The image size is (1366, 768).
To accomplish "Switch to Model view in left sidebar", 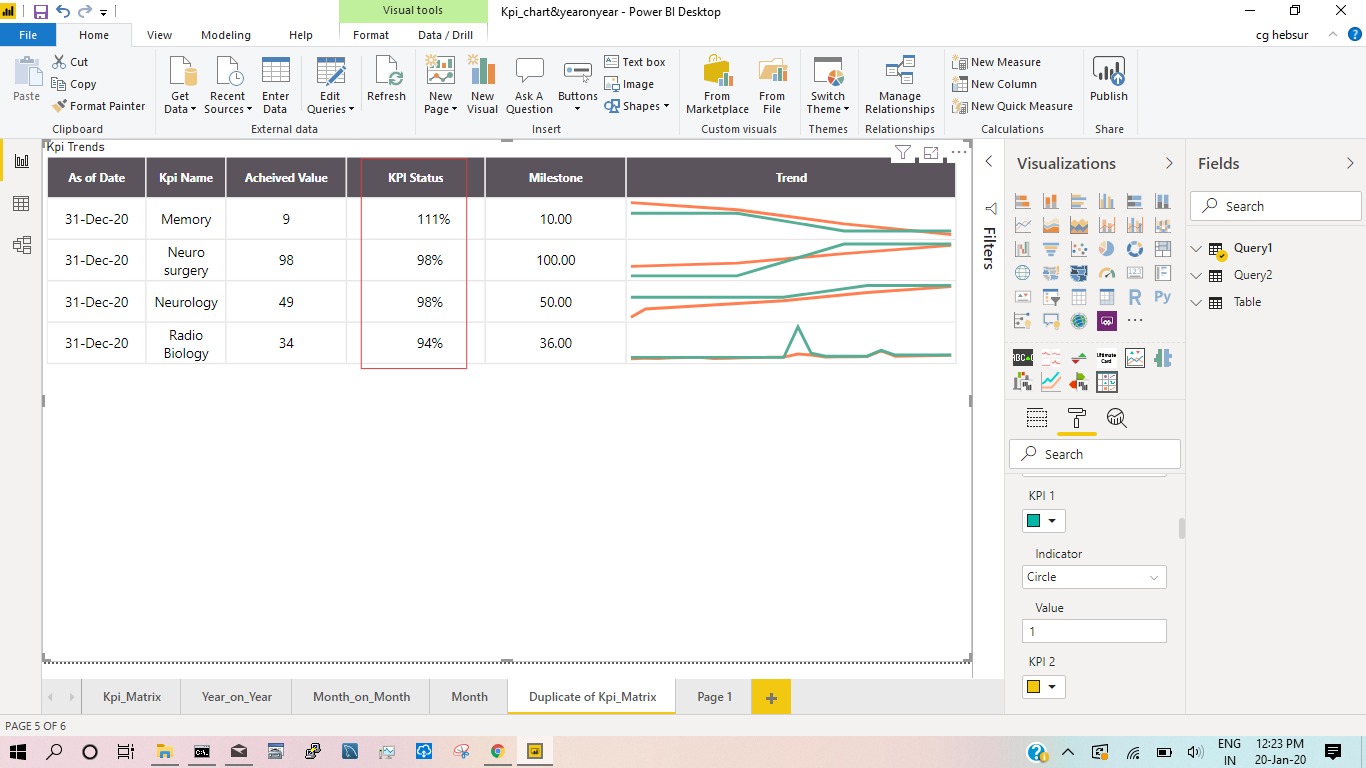I will coord(21,244).
